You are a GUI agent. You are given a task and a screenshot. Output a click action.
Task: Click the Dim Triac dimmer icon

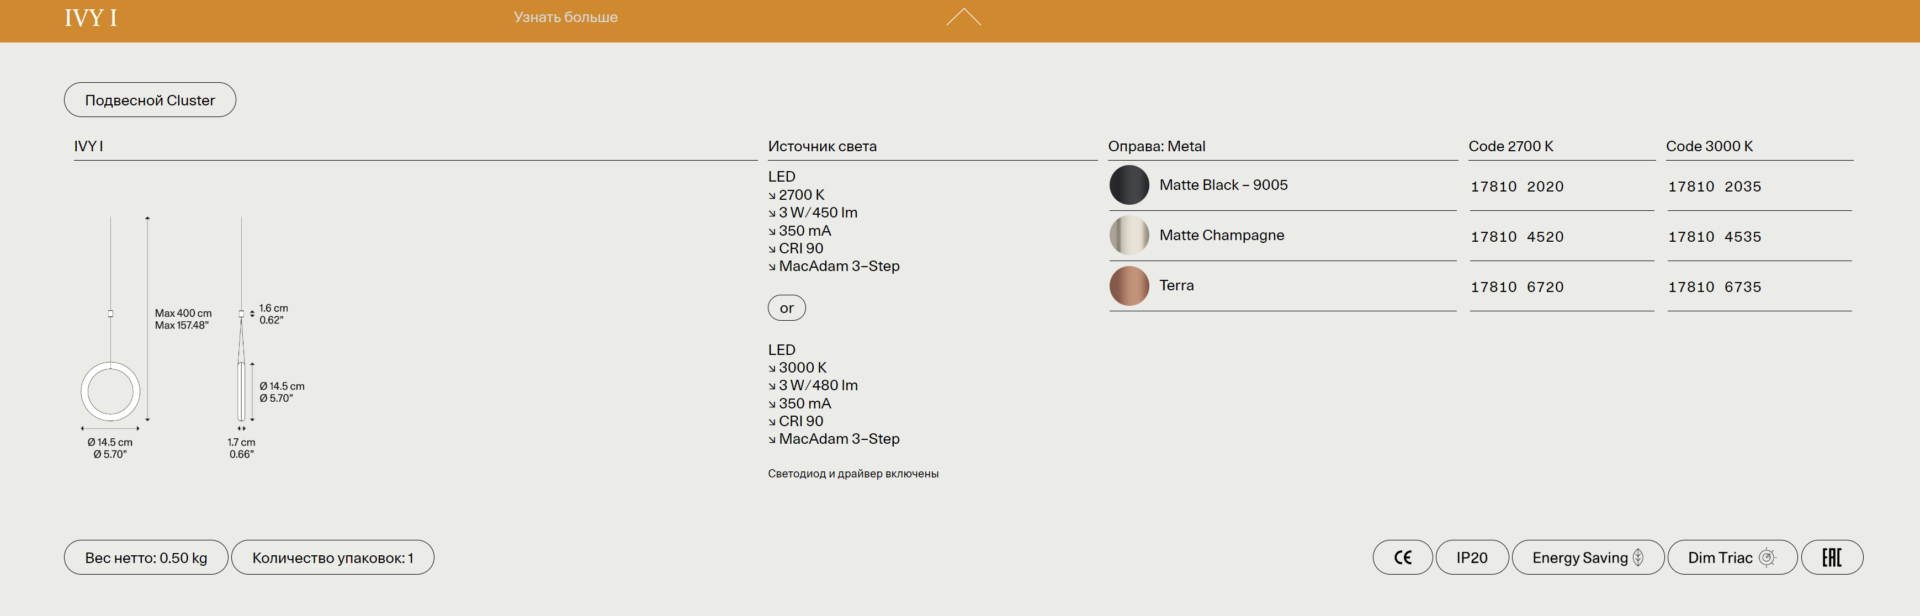pyautogui.click(x=1767, y=558)
